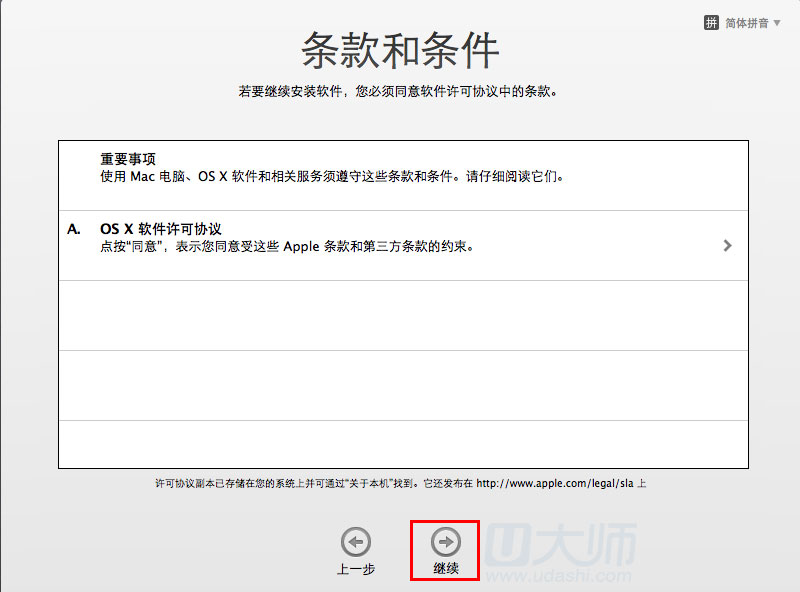Click the subtitle about agreeing to license terms
Image resolution: width=800 pixels, height=592 pixels.
pyautogui.click(x=398, y=92)
